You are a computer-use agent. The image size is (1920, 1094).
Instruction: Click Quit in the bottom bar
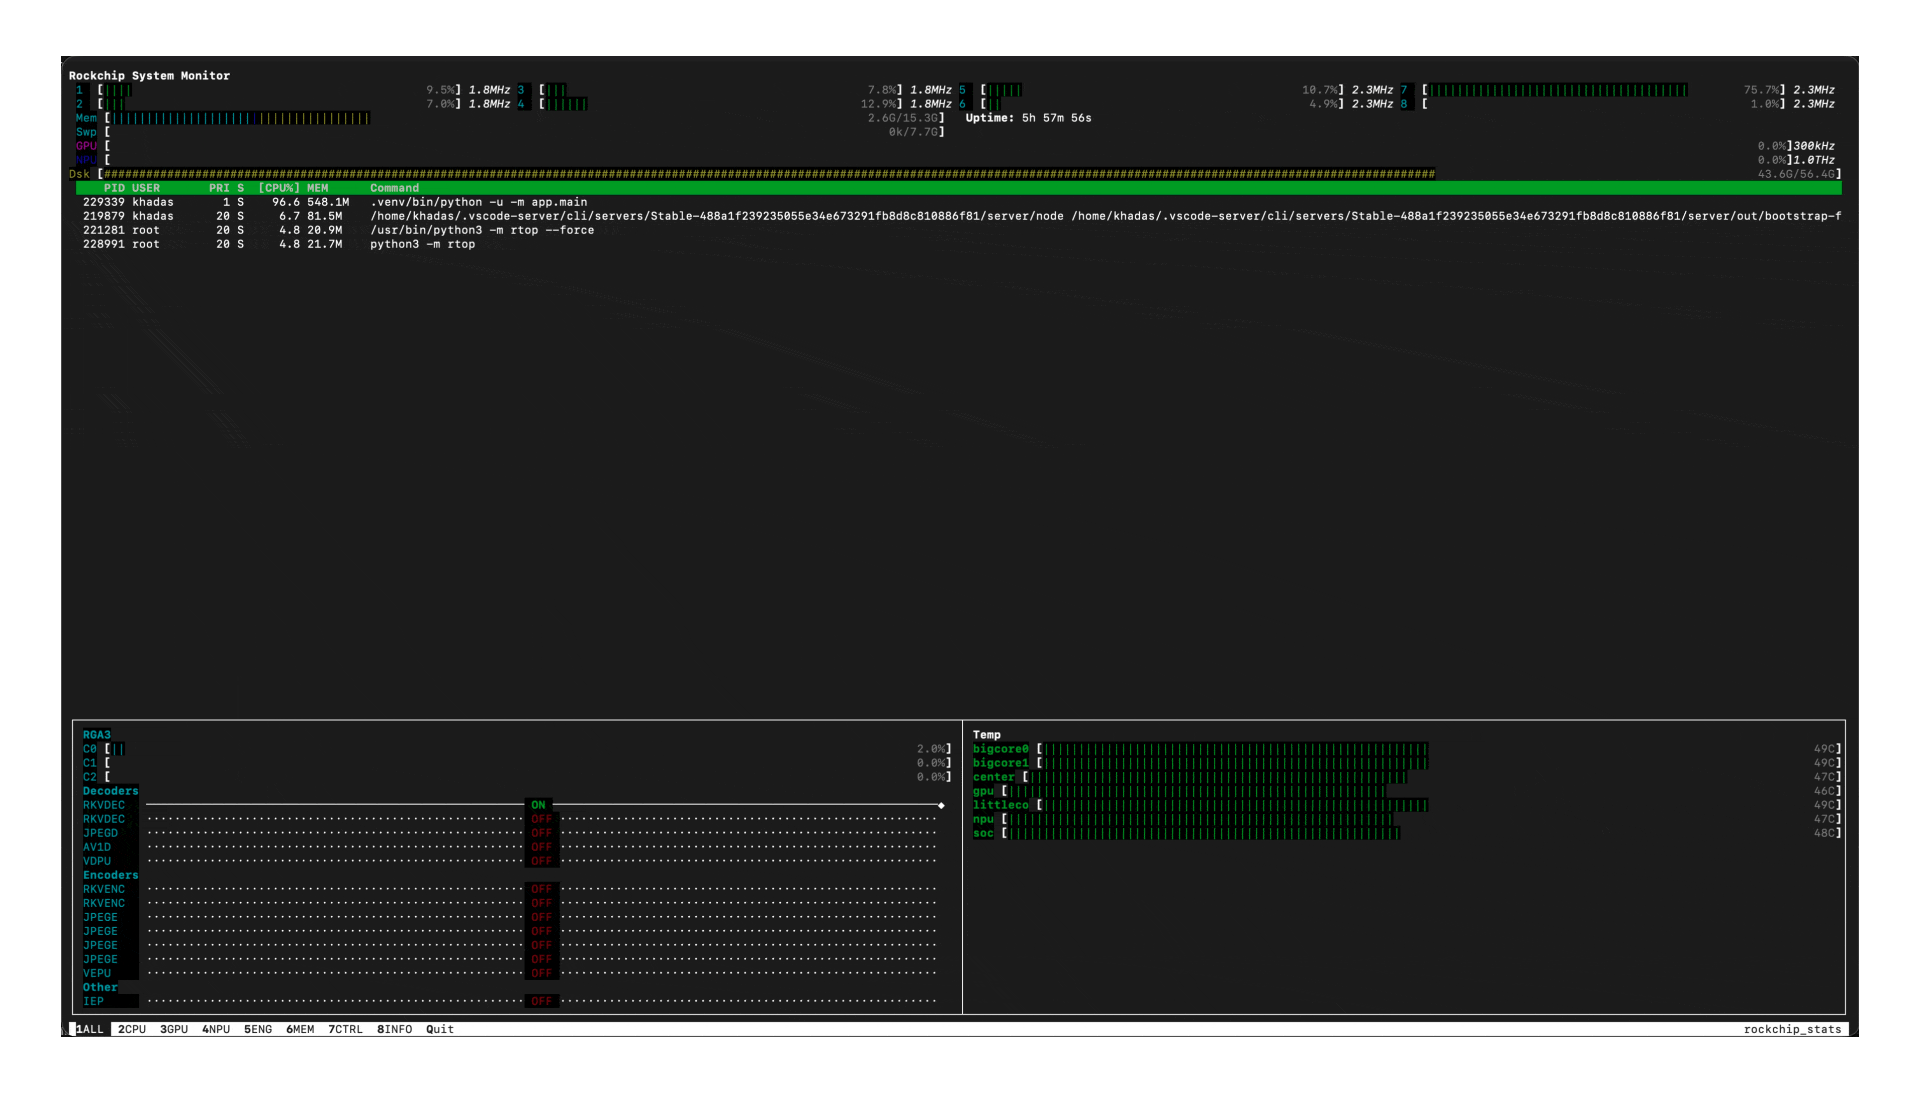(440, 1029)
